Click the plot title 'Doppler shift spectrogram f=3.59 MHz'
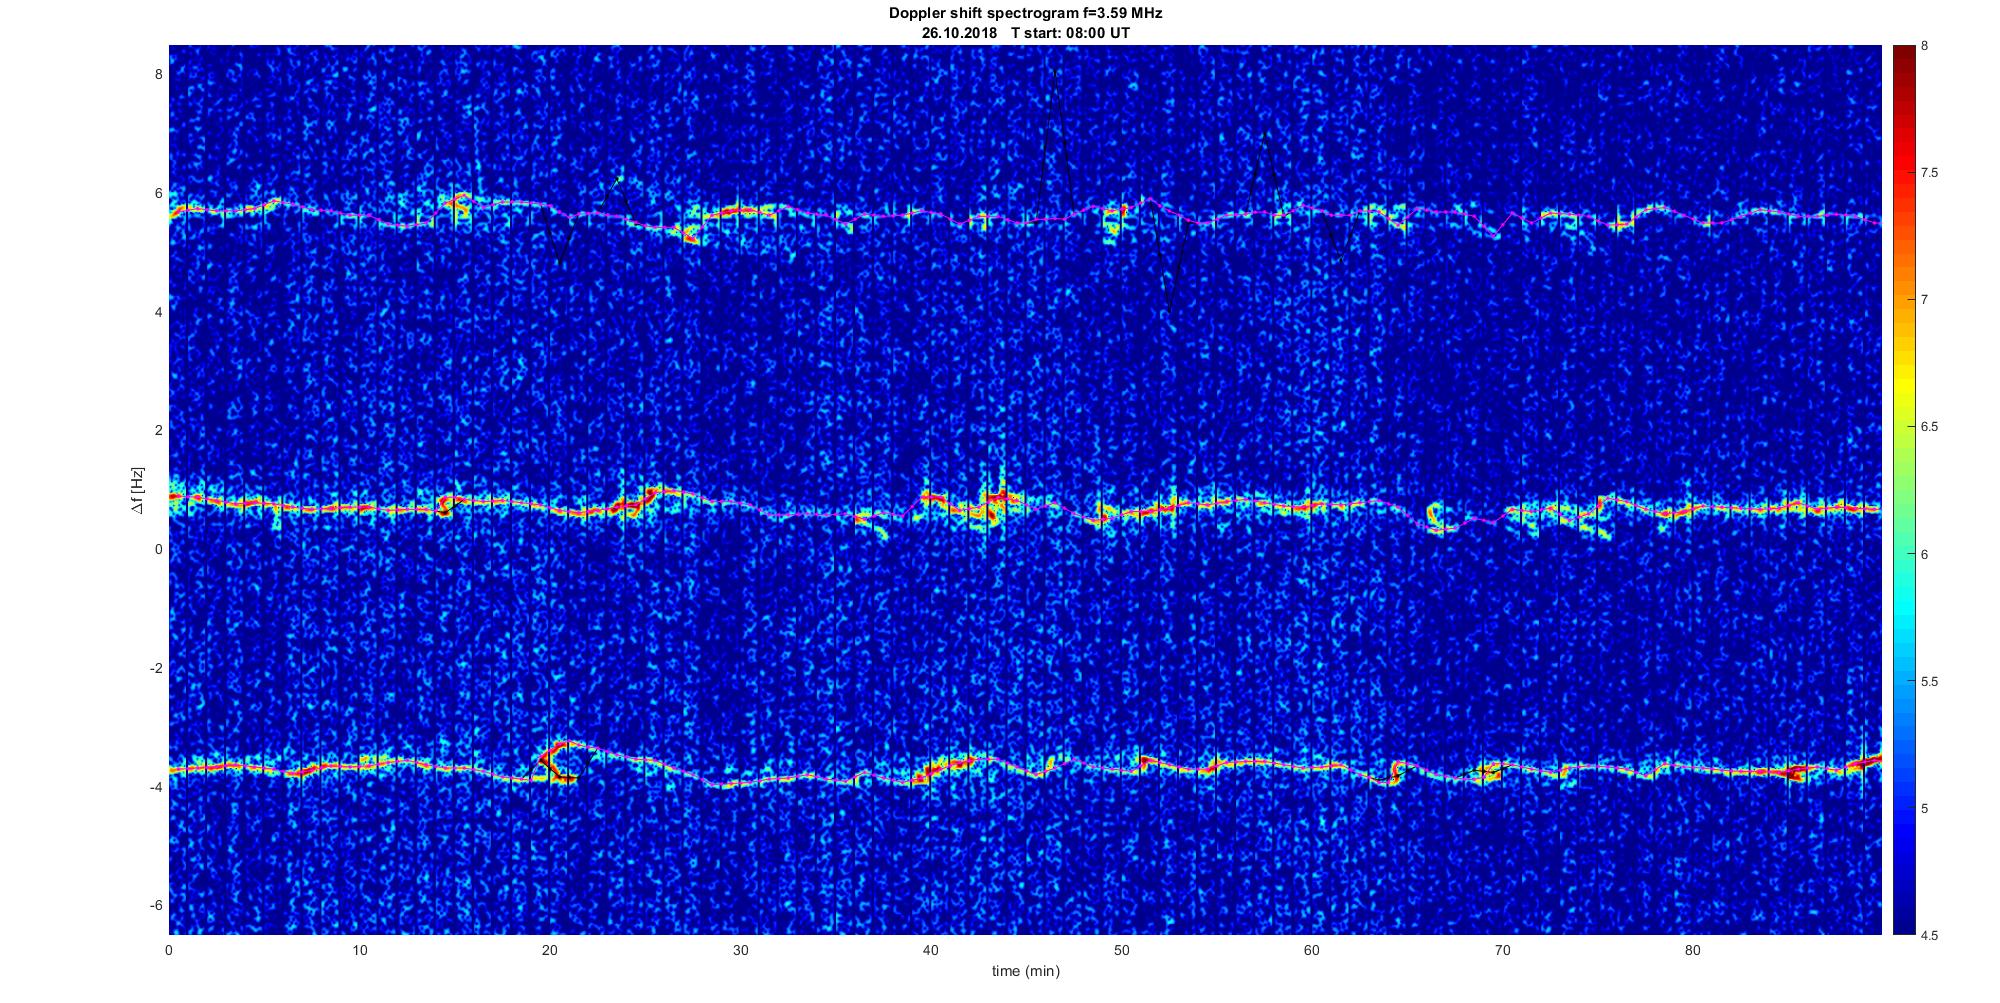 pyautogui.click(x=1025, y=13)
